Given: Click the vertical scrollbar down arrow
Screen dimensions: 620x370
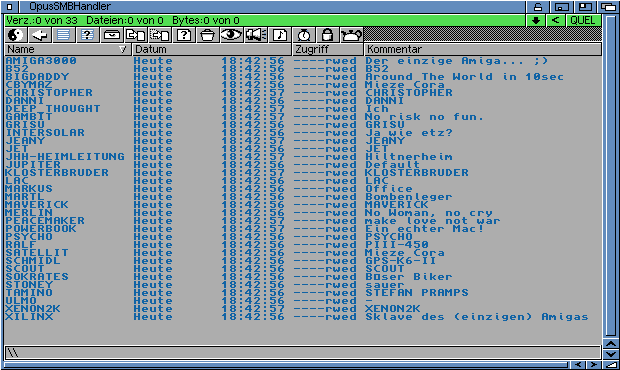Looking at the screenshot, I should click(611, 354).
